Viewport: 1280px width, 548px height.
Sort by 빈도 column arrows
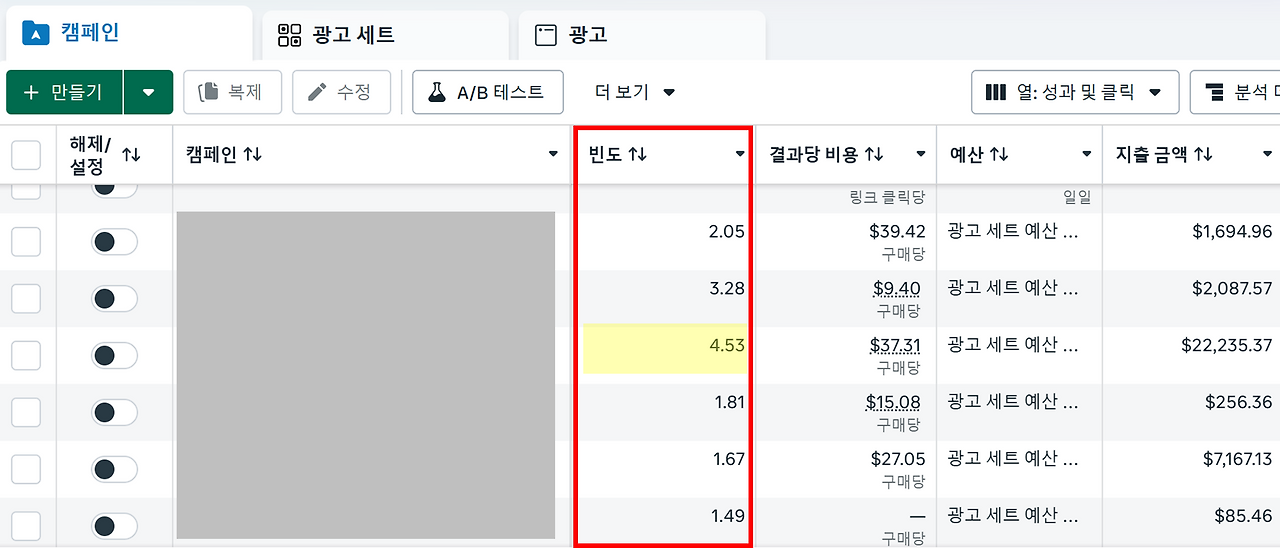tap(637, 154)
